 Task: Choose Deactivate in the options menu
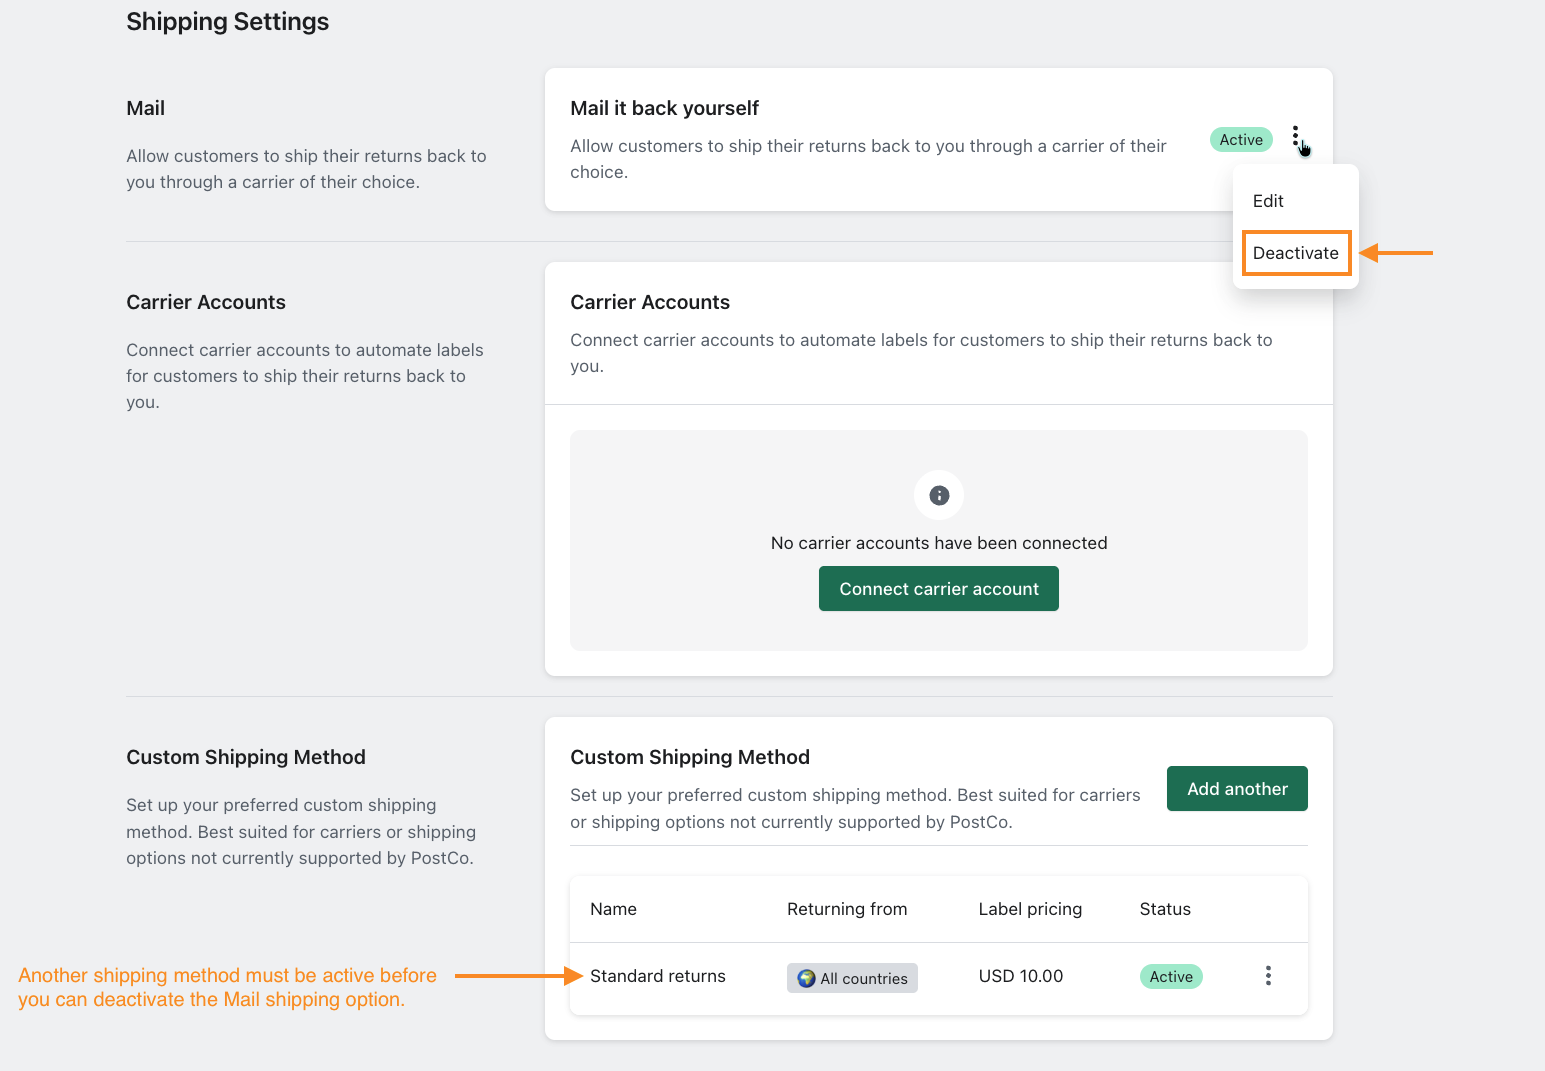[x=1295, y=253]
